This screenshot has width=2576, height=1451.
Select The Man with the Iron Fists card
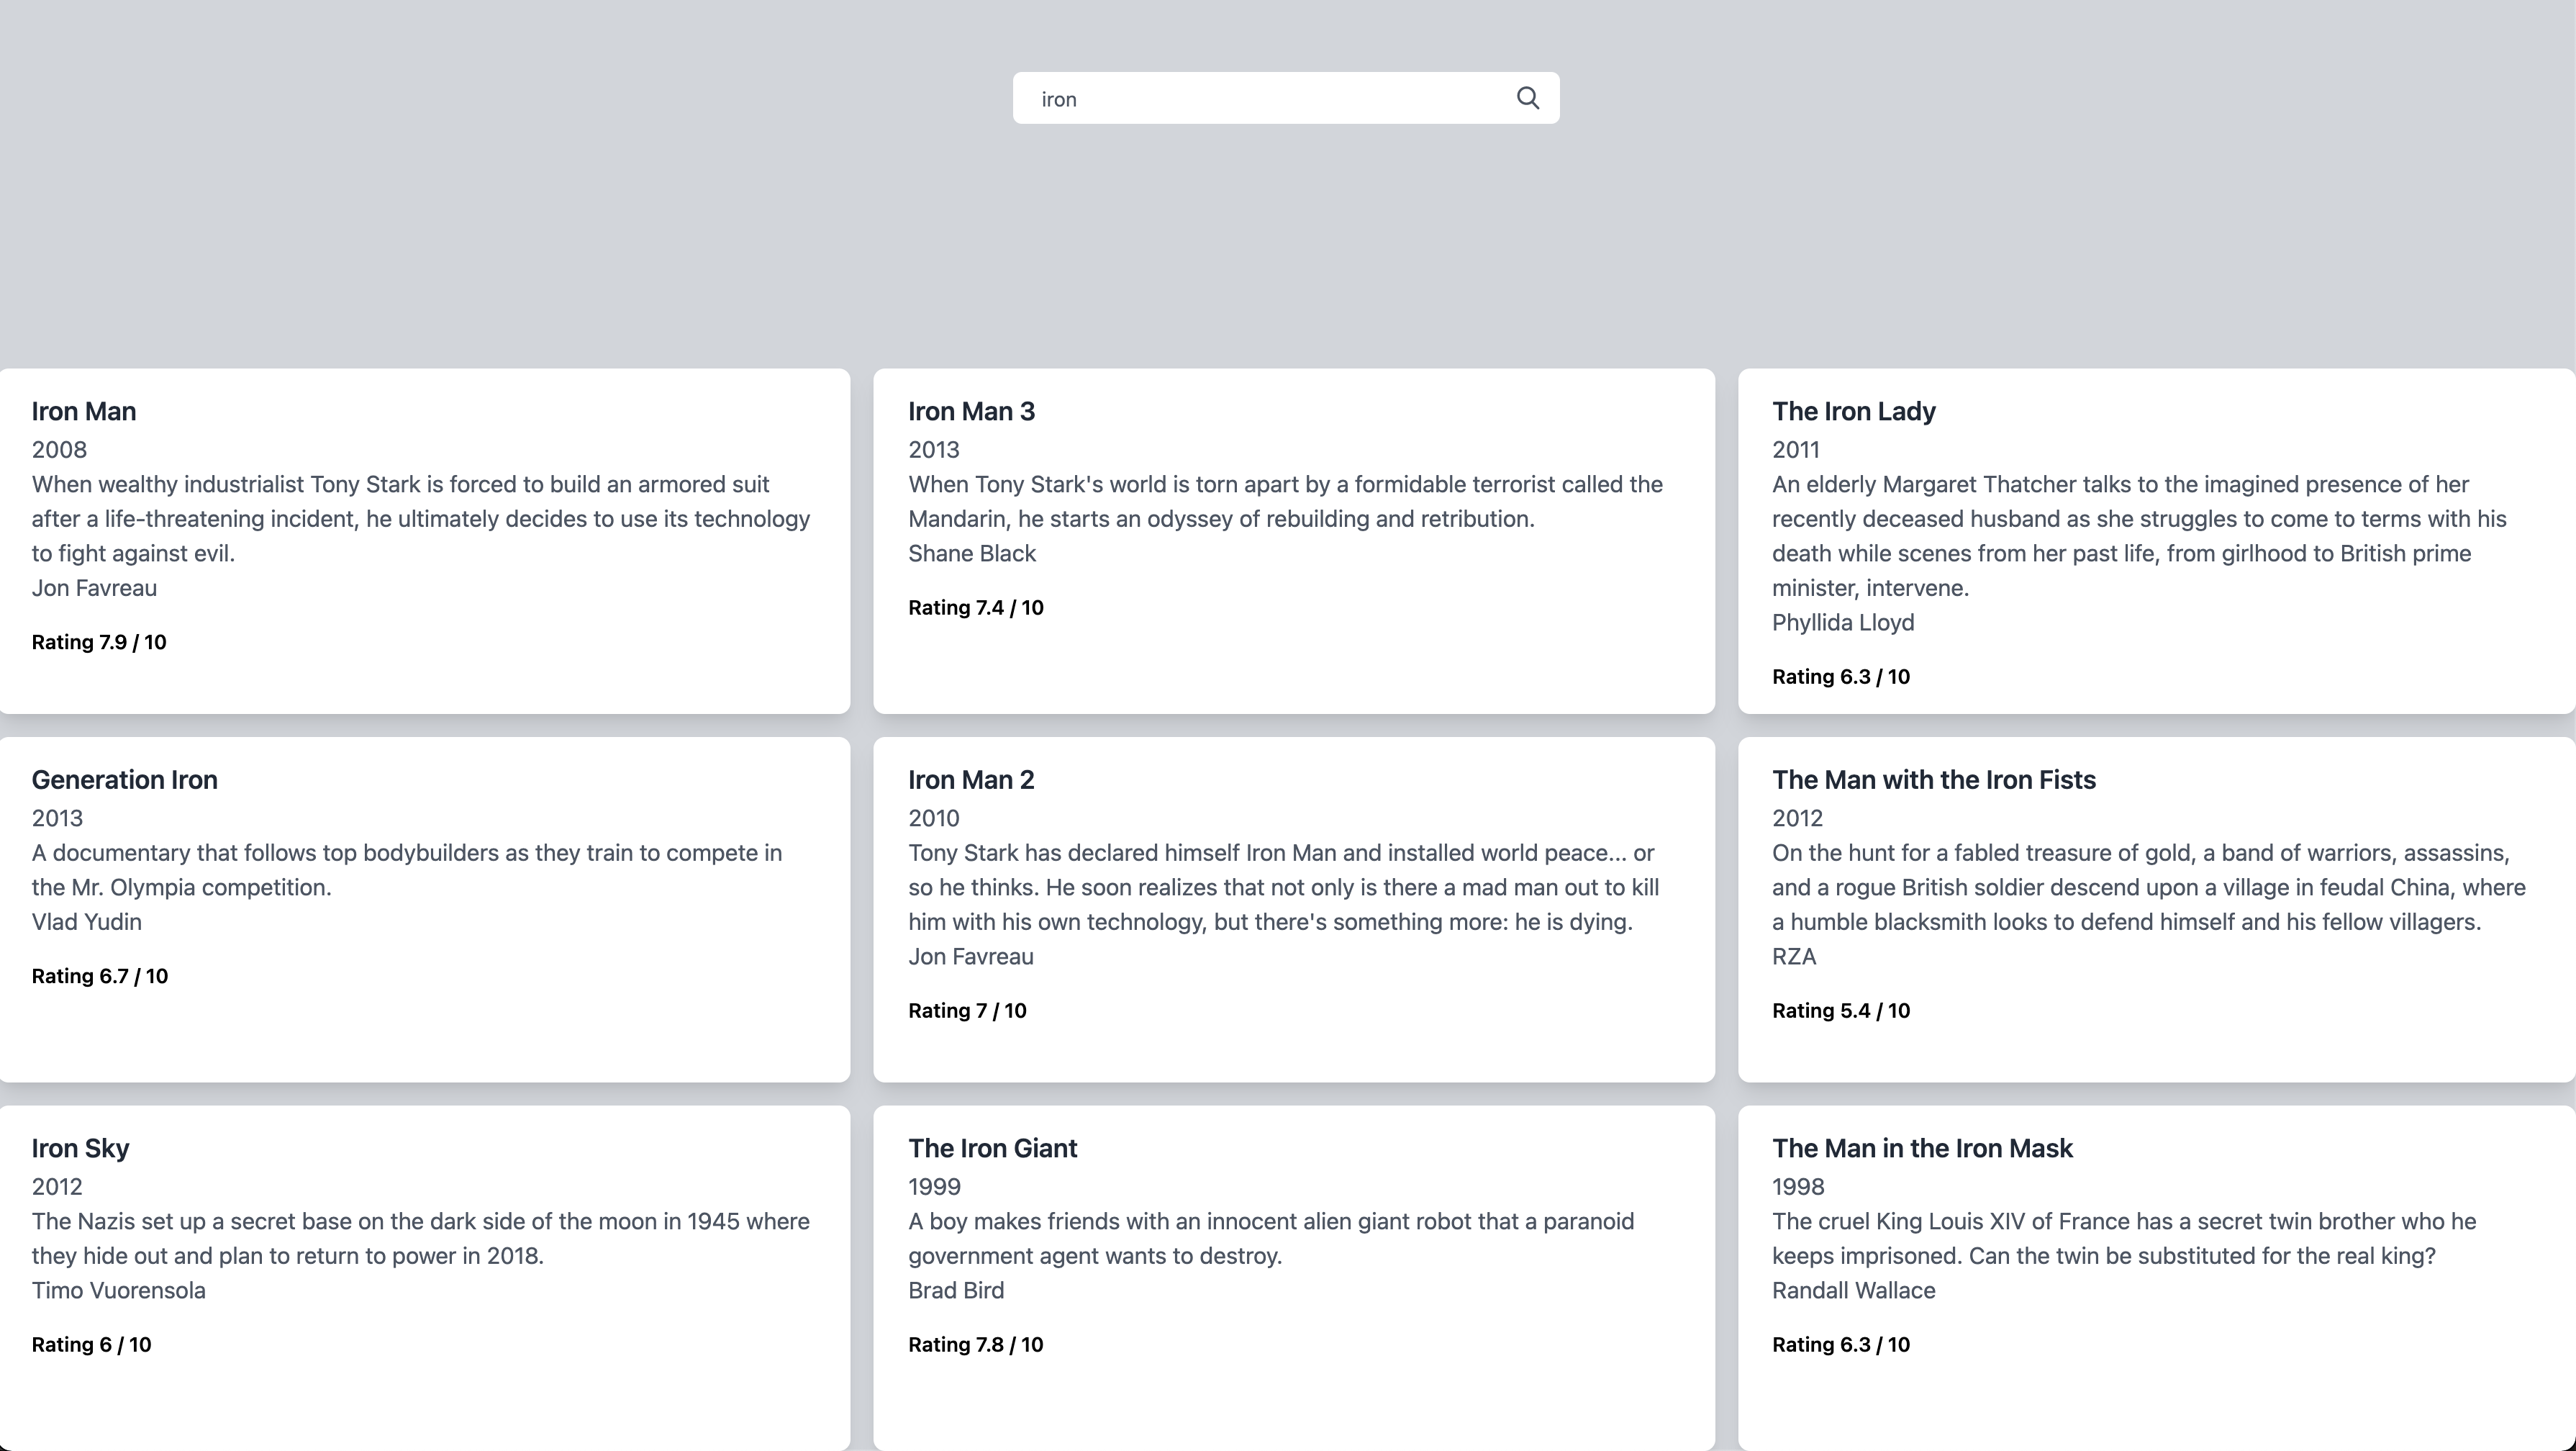click(x=1934, y=779)
